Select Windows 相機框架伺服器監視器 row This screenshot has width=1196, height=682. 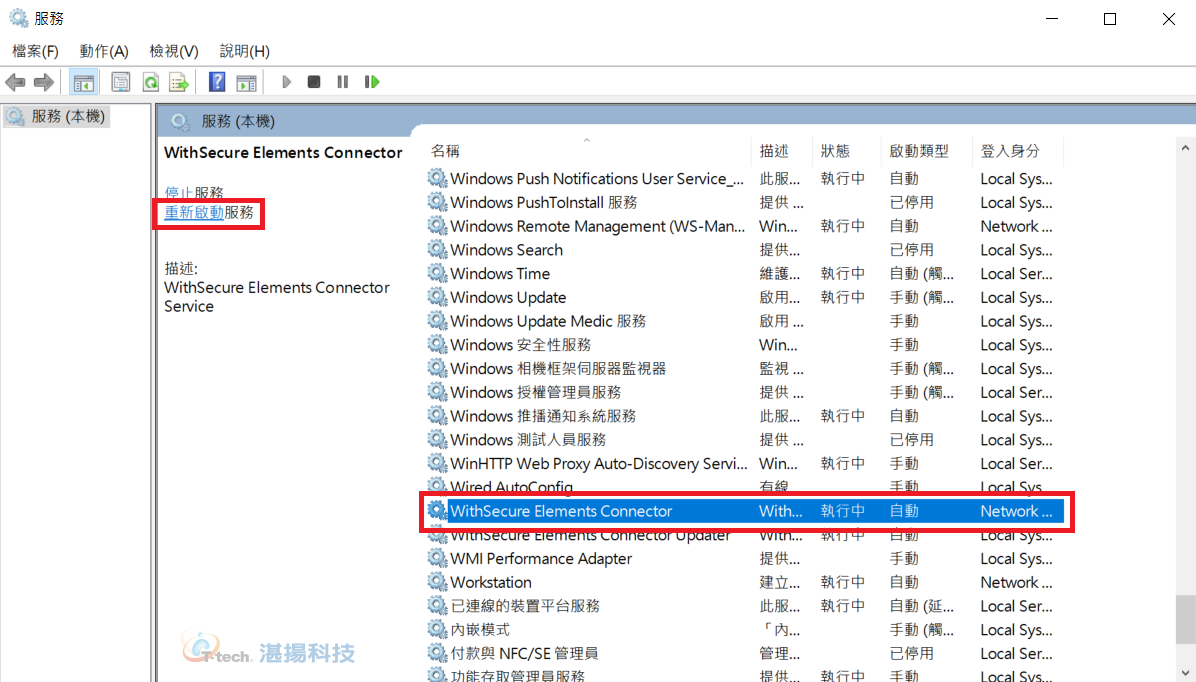tap(744, 368)
